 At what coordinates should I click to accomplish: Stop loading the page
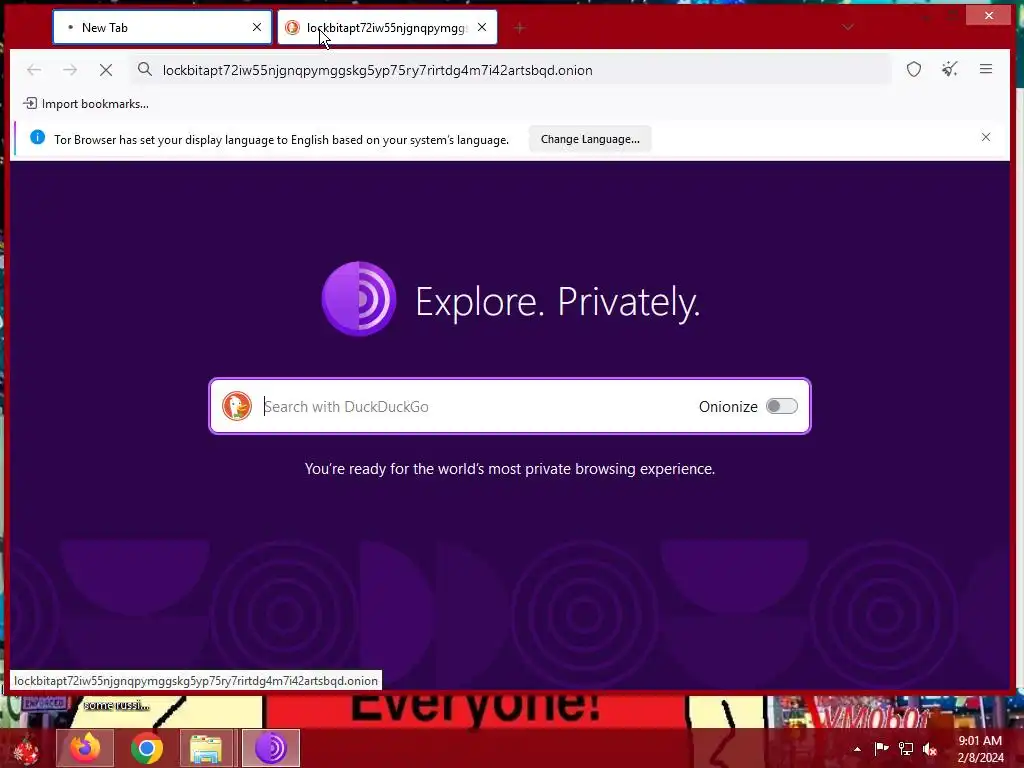[x=106, y=70]
